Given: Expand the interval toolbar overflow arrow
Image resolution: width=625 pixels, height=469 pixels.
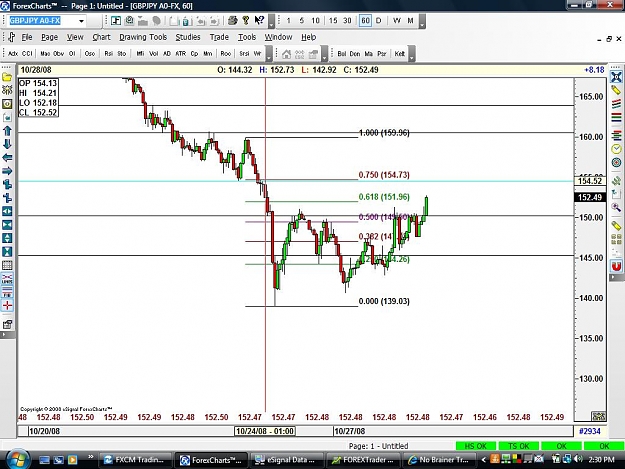Looking at the screenshot, I should [422, 22].
